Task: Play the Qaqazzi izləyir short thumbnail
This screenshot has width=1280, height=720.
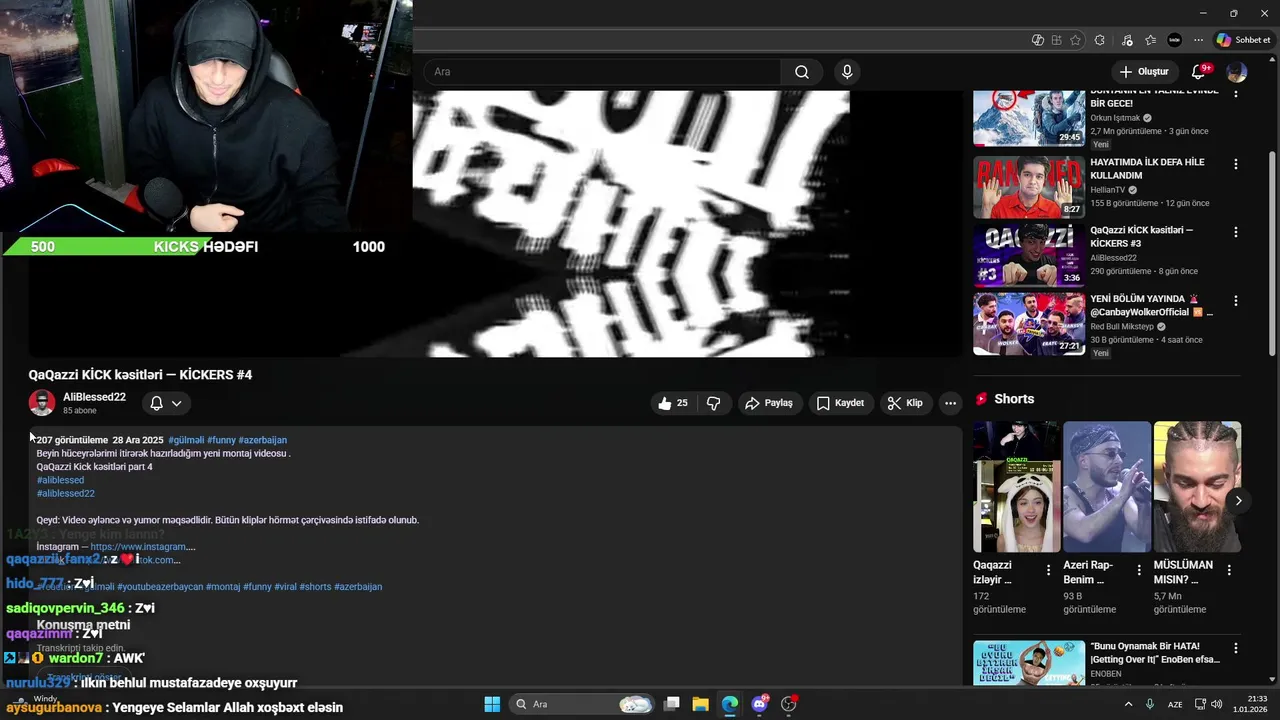Action: pyautogui.click(x=1017, y=487)
